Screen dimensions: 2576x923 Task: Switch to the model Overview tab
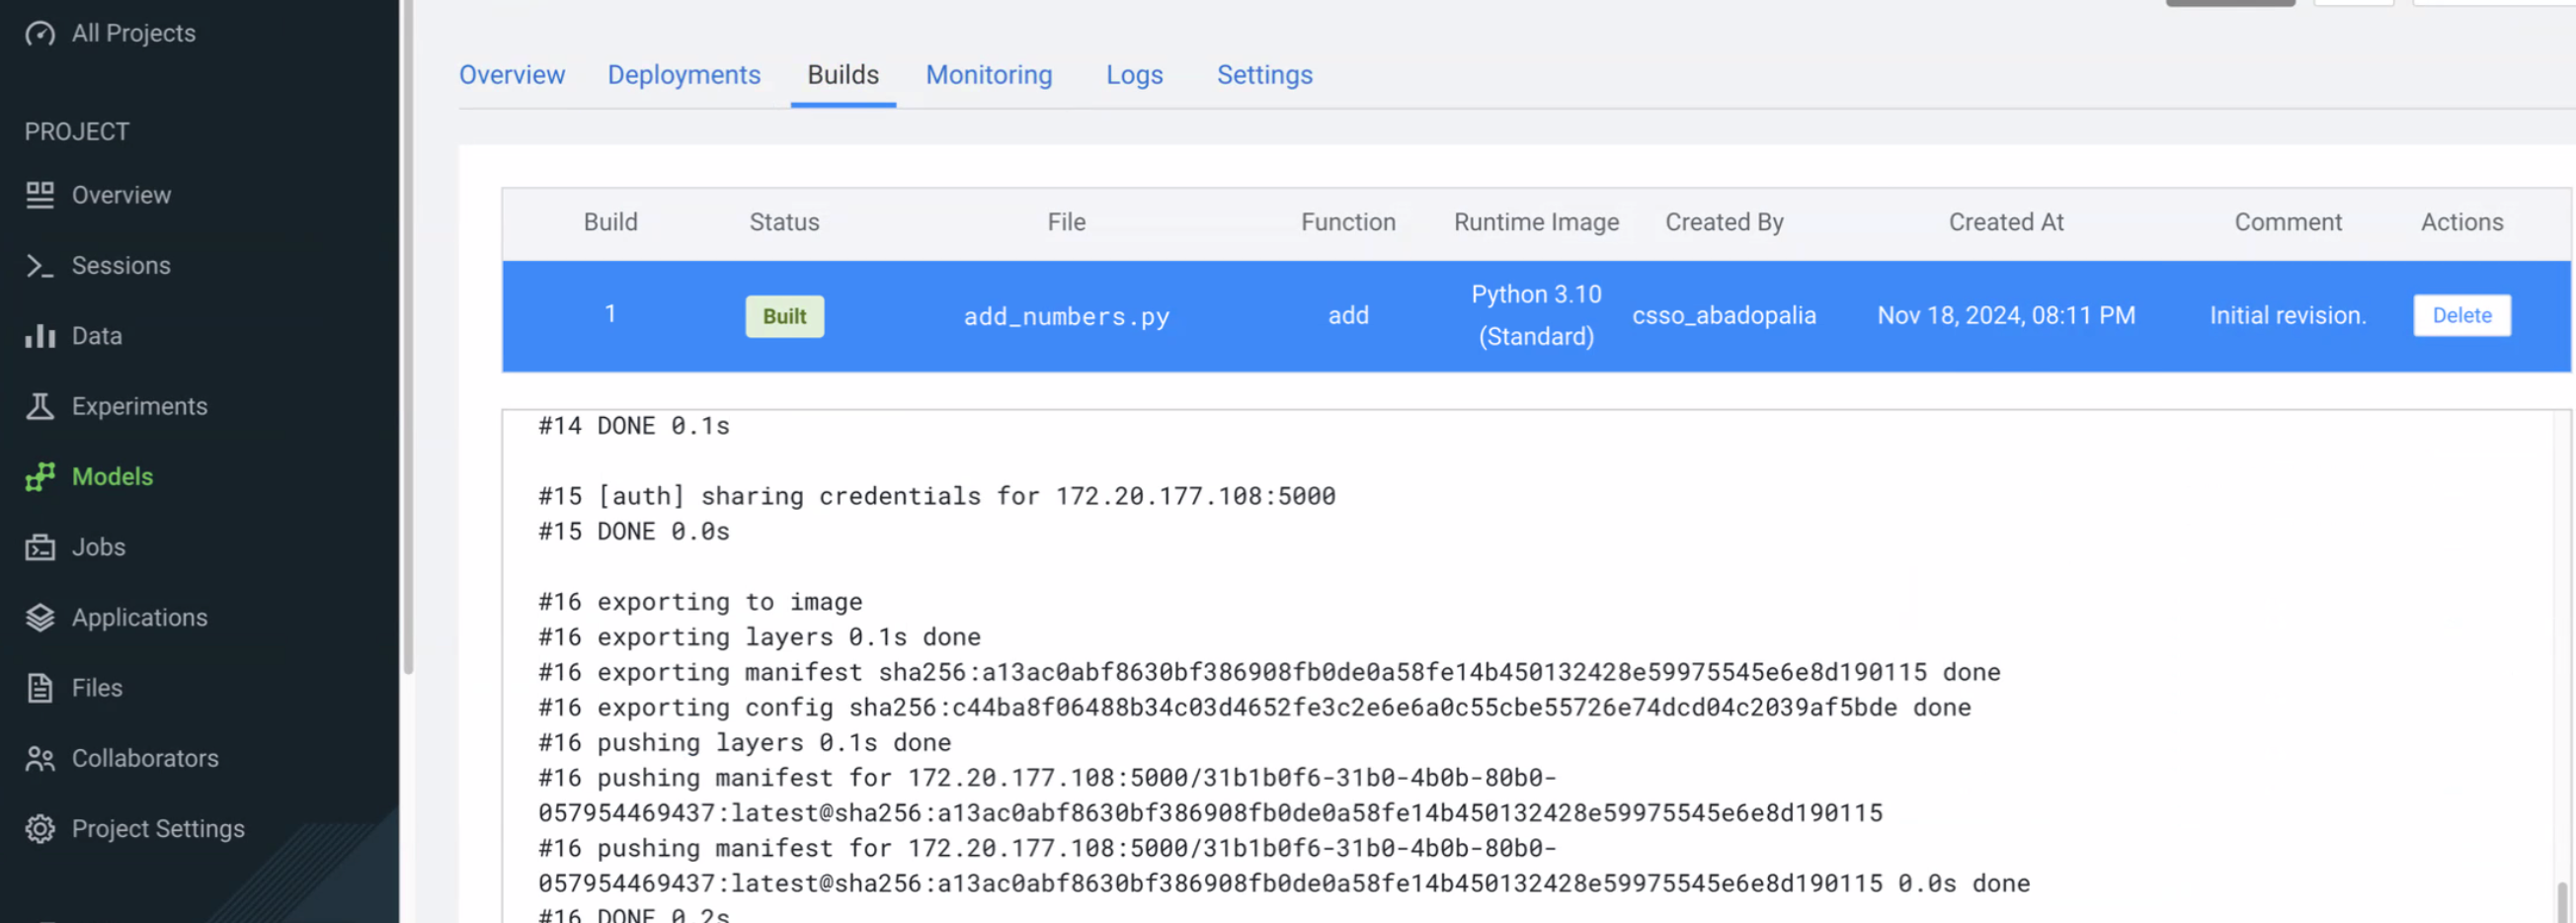(511, 74)
